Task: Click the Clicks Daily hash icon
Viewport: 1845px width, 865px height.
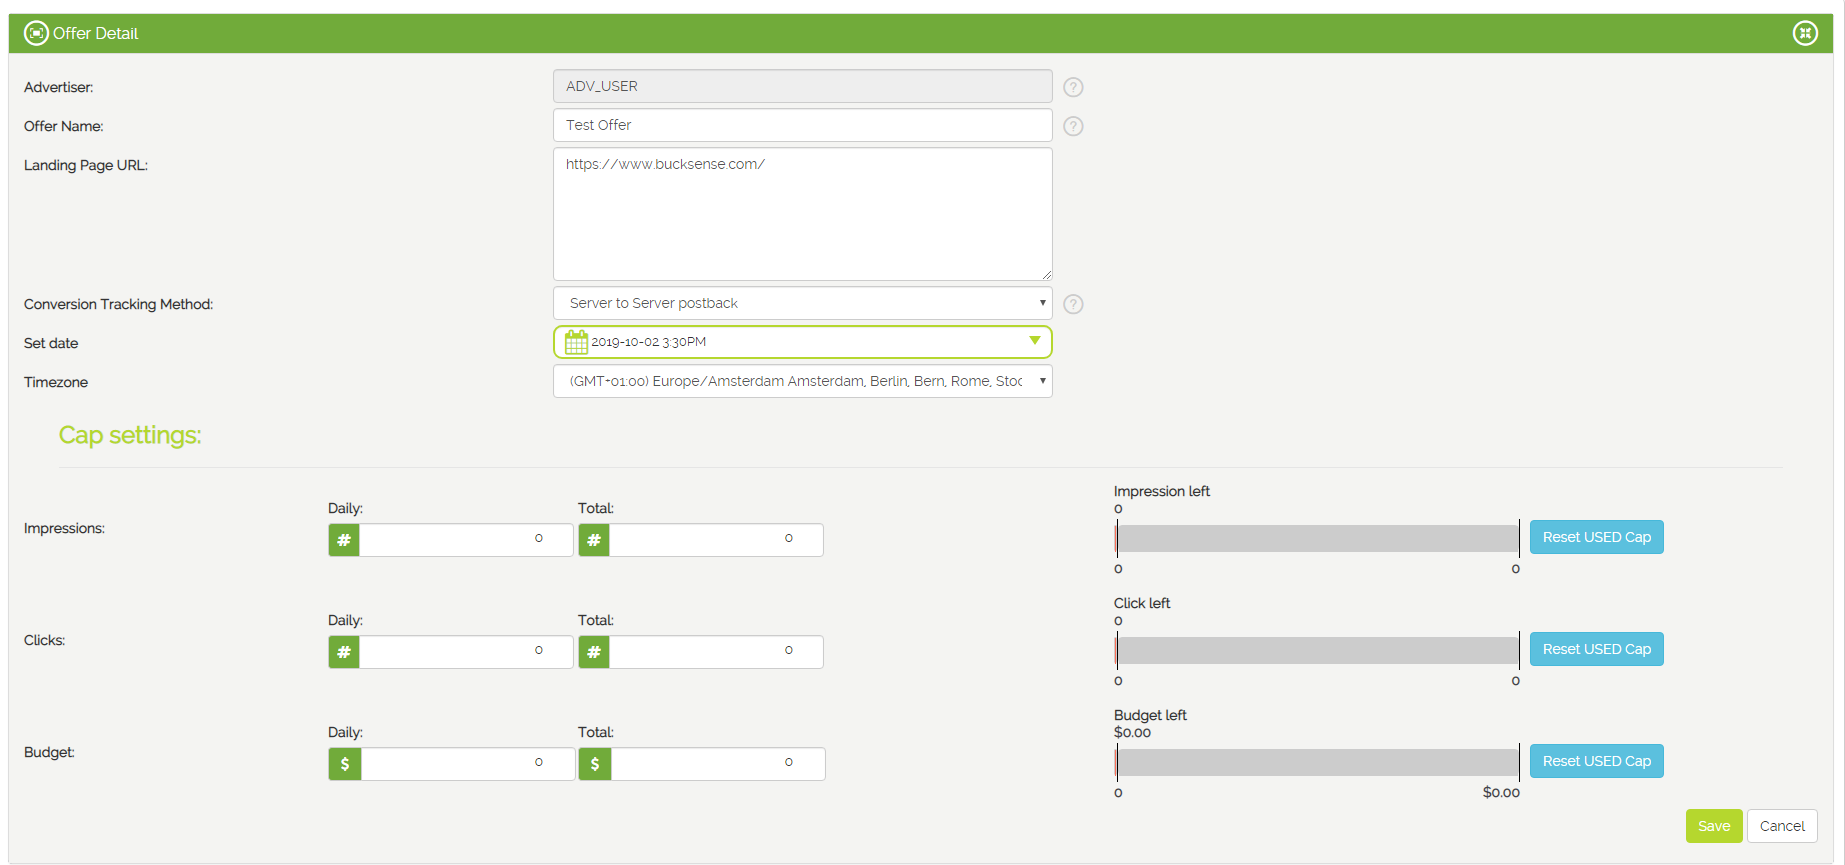Action: 344,652
